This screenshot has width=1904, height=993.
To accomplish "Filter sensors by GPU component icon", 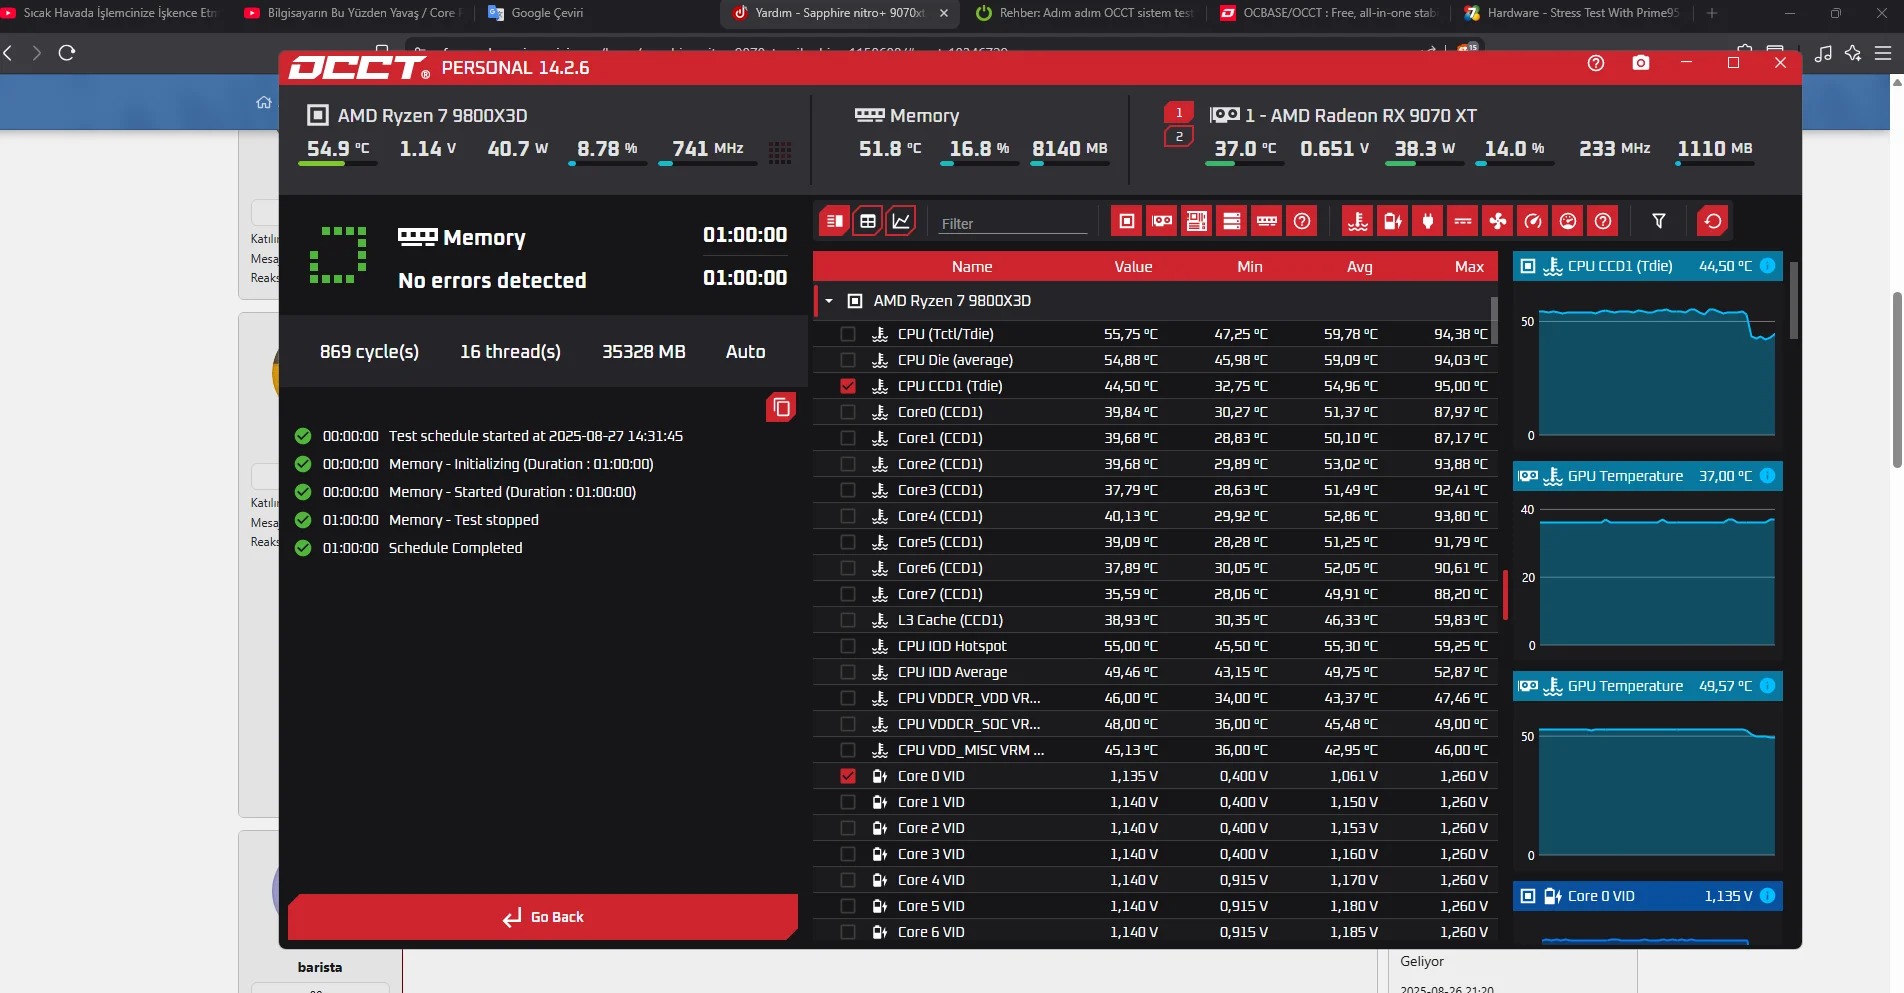I will [1162, 221].
